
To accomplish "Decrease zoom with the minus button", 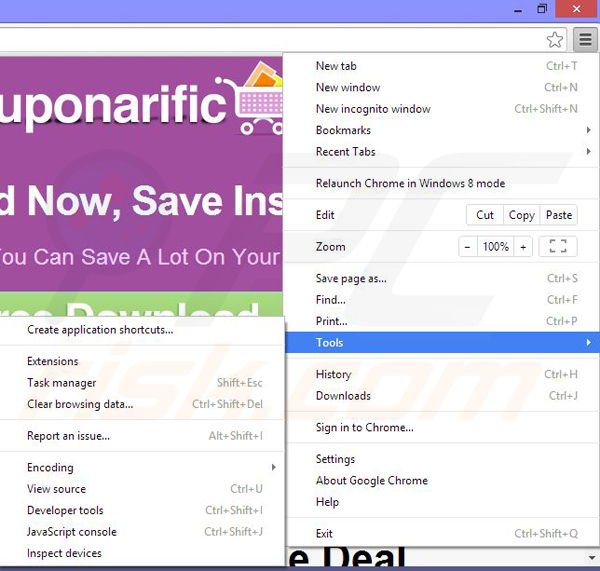I will coord(467,247).
